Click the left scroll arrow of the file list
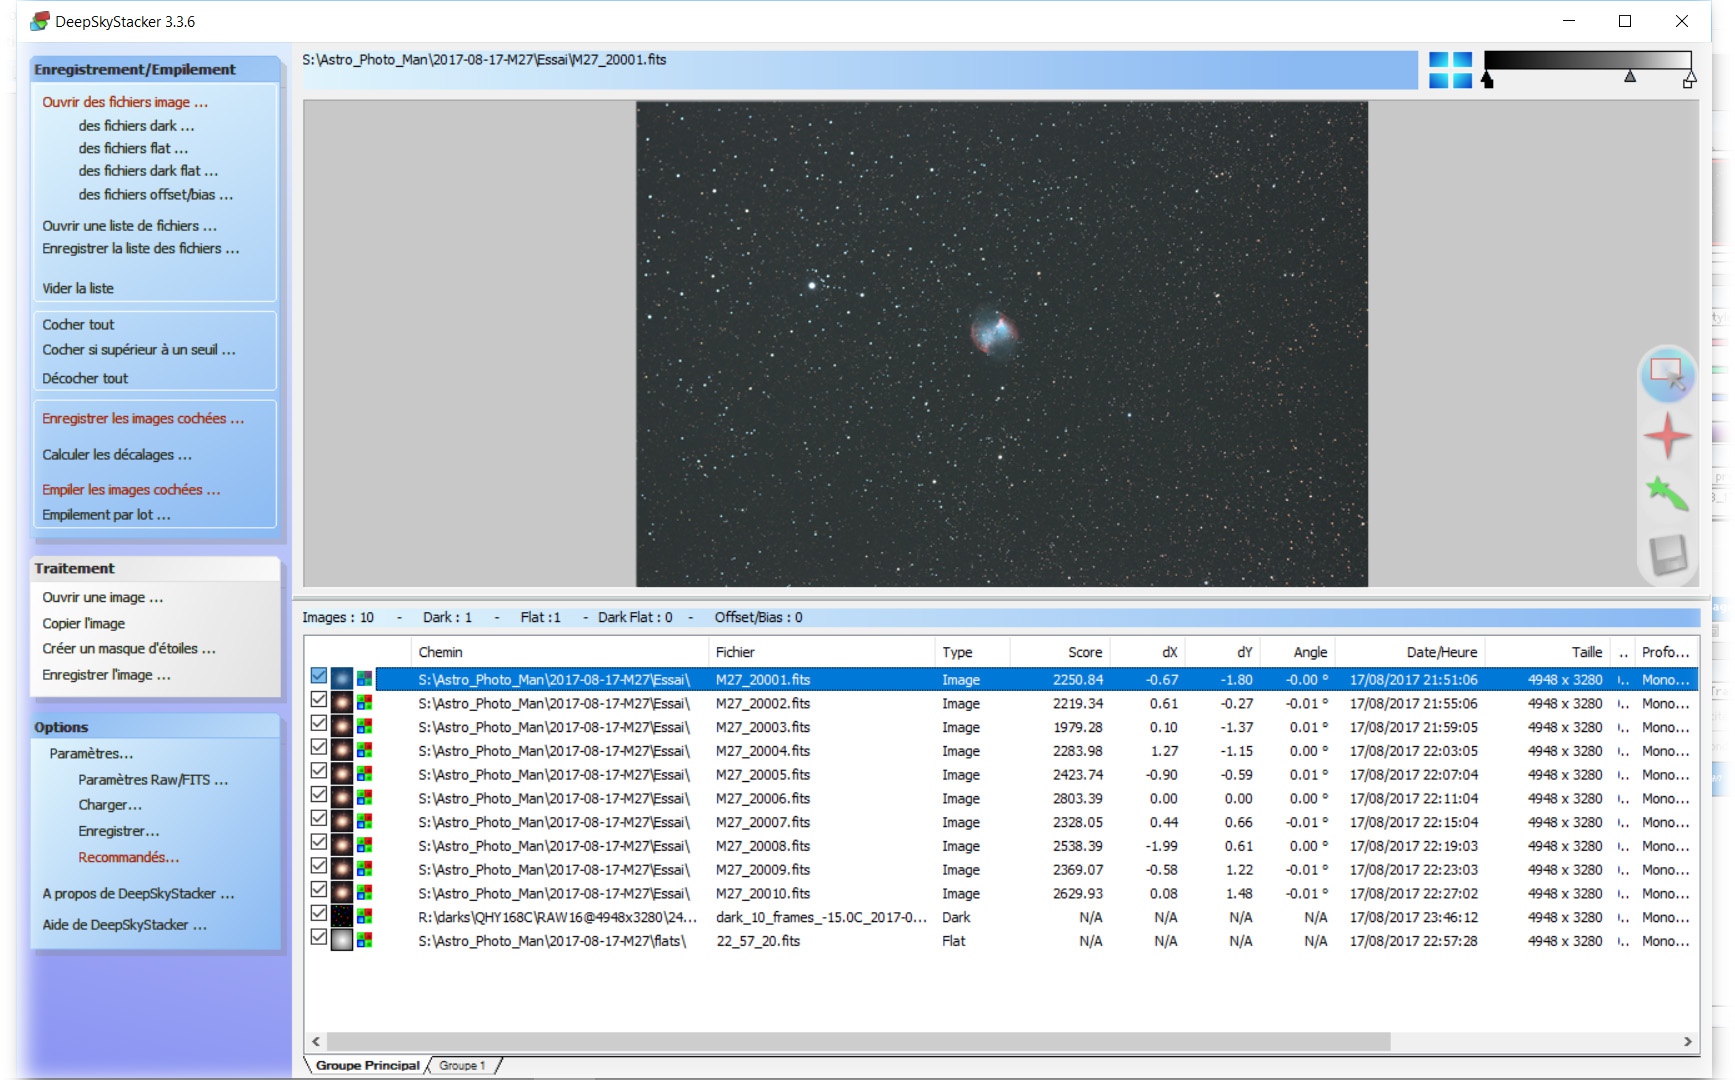 tap(316, 1041)
